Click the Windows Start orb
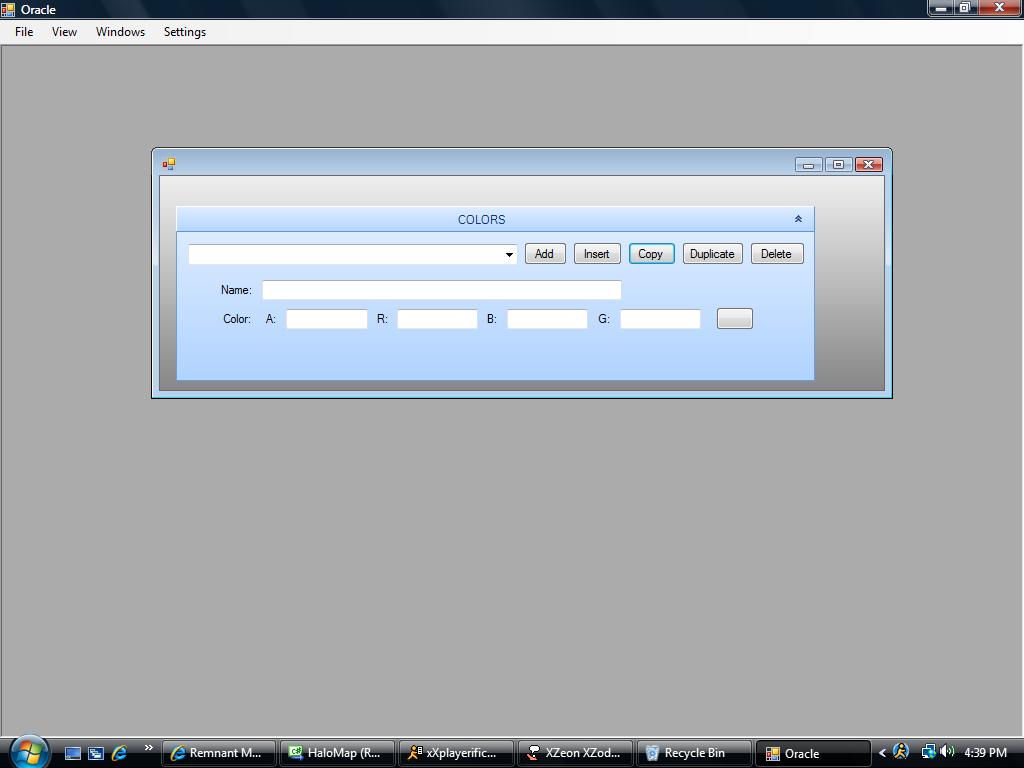Viewport: 1024px width, 768px height. click(29, 751)
